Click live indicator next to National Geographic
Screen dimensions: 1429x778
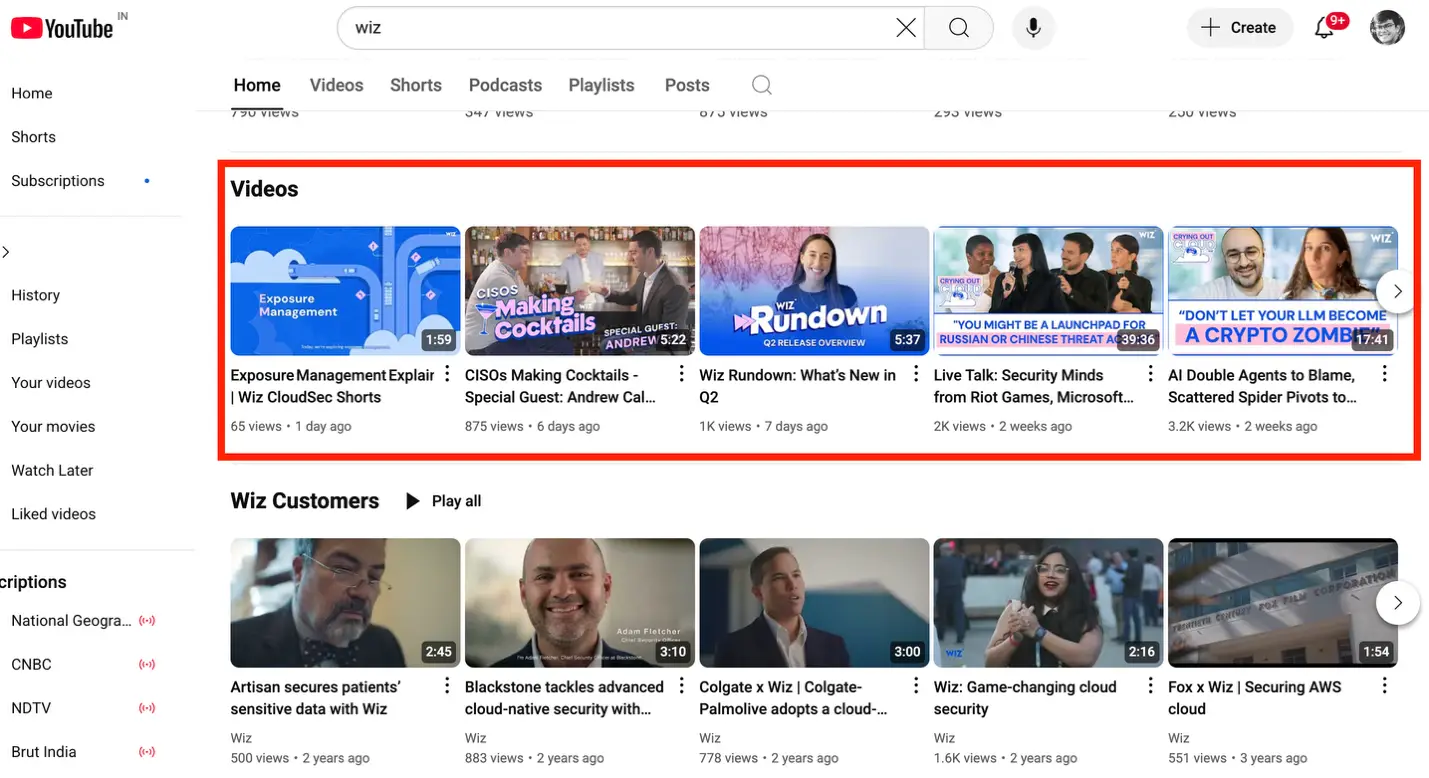147,621
